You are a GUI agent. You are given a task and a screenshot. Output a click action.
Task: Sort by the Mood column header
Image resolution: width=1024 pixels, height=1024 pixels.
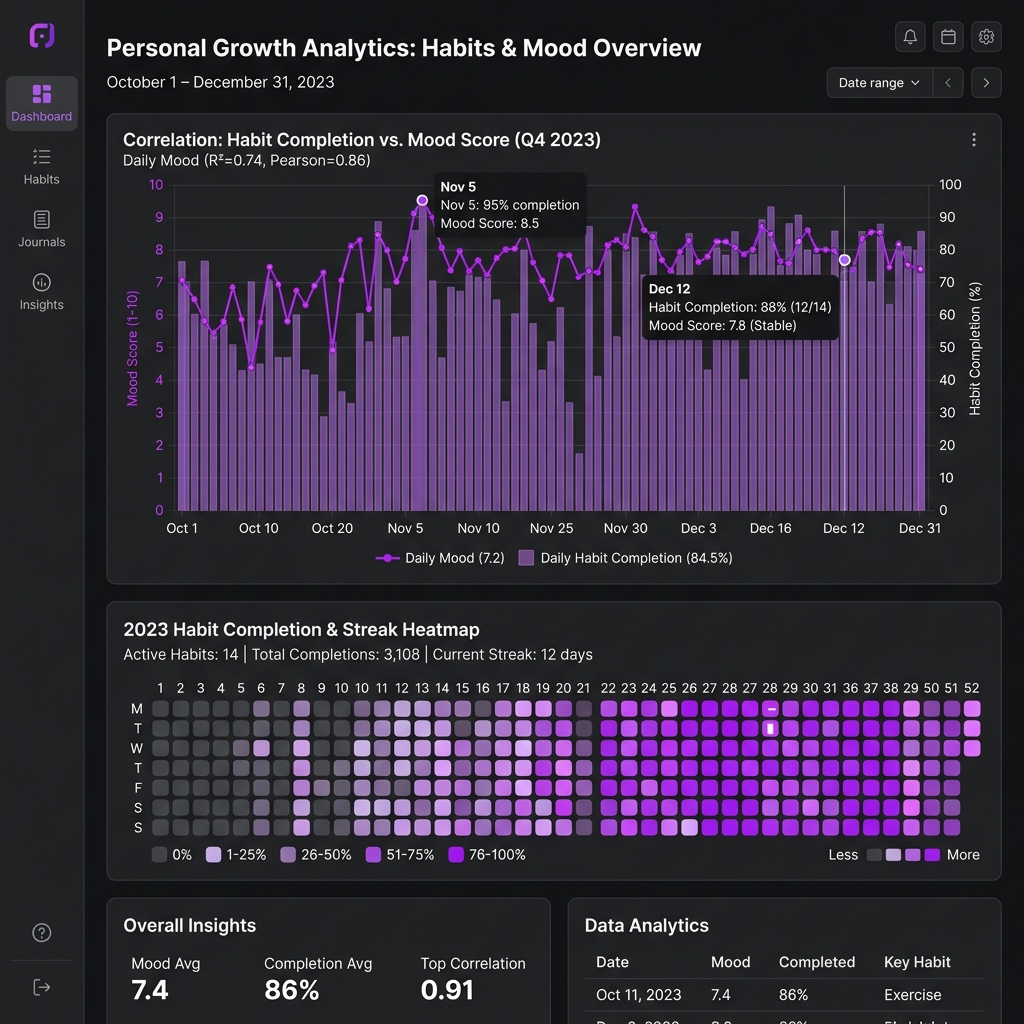point(730,962)
